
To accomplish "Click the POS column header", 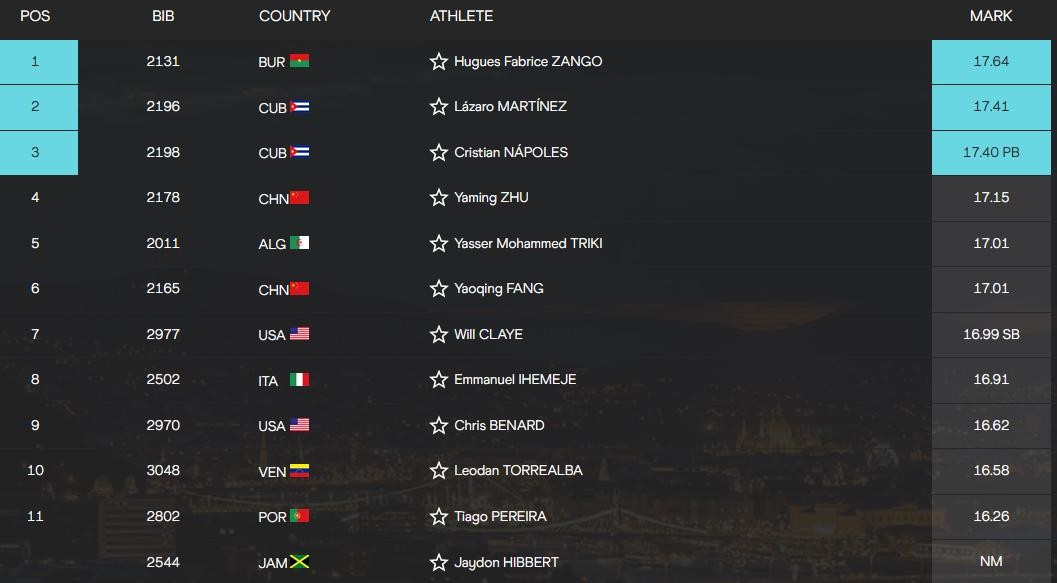I will click(35, 16).
